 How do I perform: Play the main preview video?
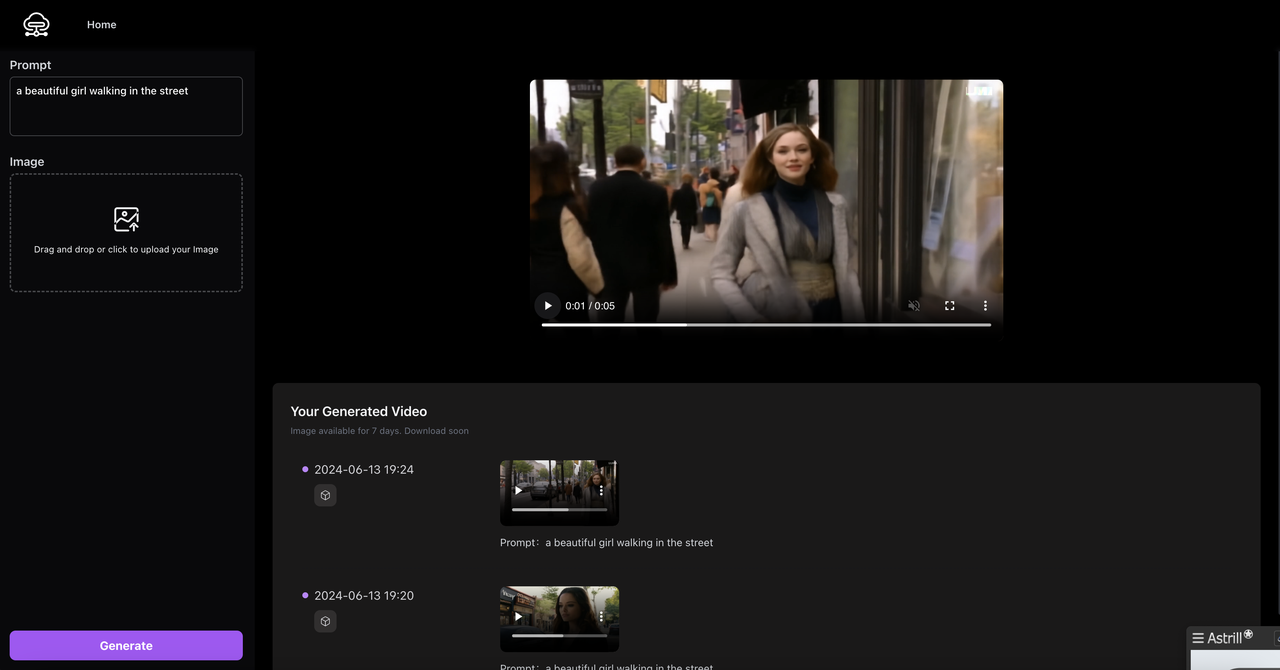[x=548, y=306]
